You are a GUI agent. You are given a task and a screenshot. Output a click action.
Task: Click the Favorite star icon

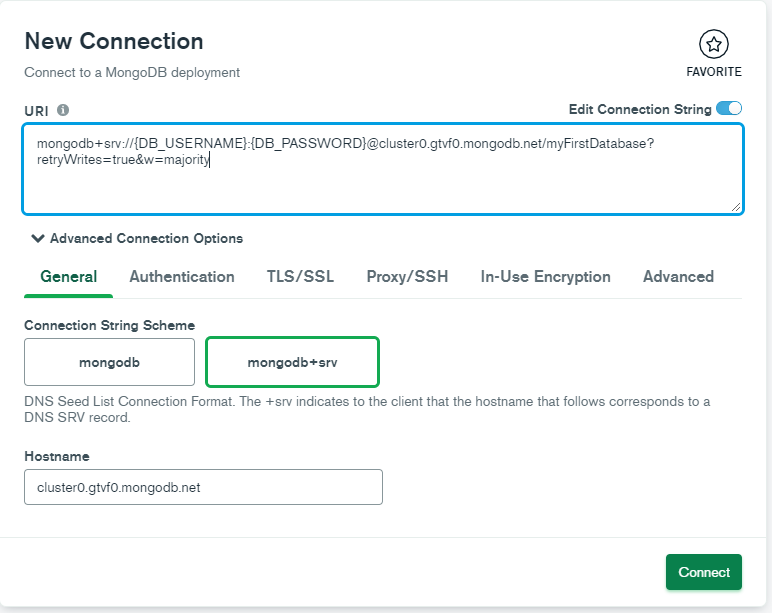coord(713,44)
